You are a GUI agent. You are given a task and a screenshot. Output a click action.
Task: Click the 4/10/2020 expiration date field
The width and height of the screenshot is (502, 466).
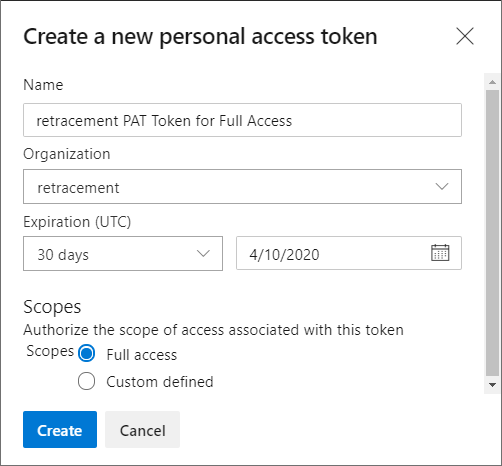coord(349,253)
